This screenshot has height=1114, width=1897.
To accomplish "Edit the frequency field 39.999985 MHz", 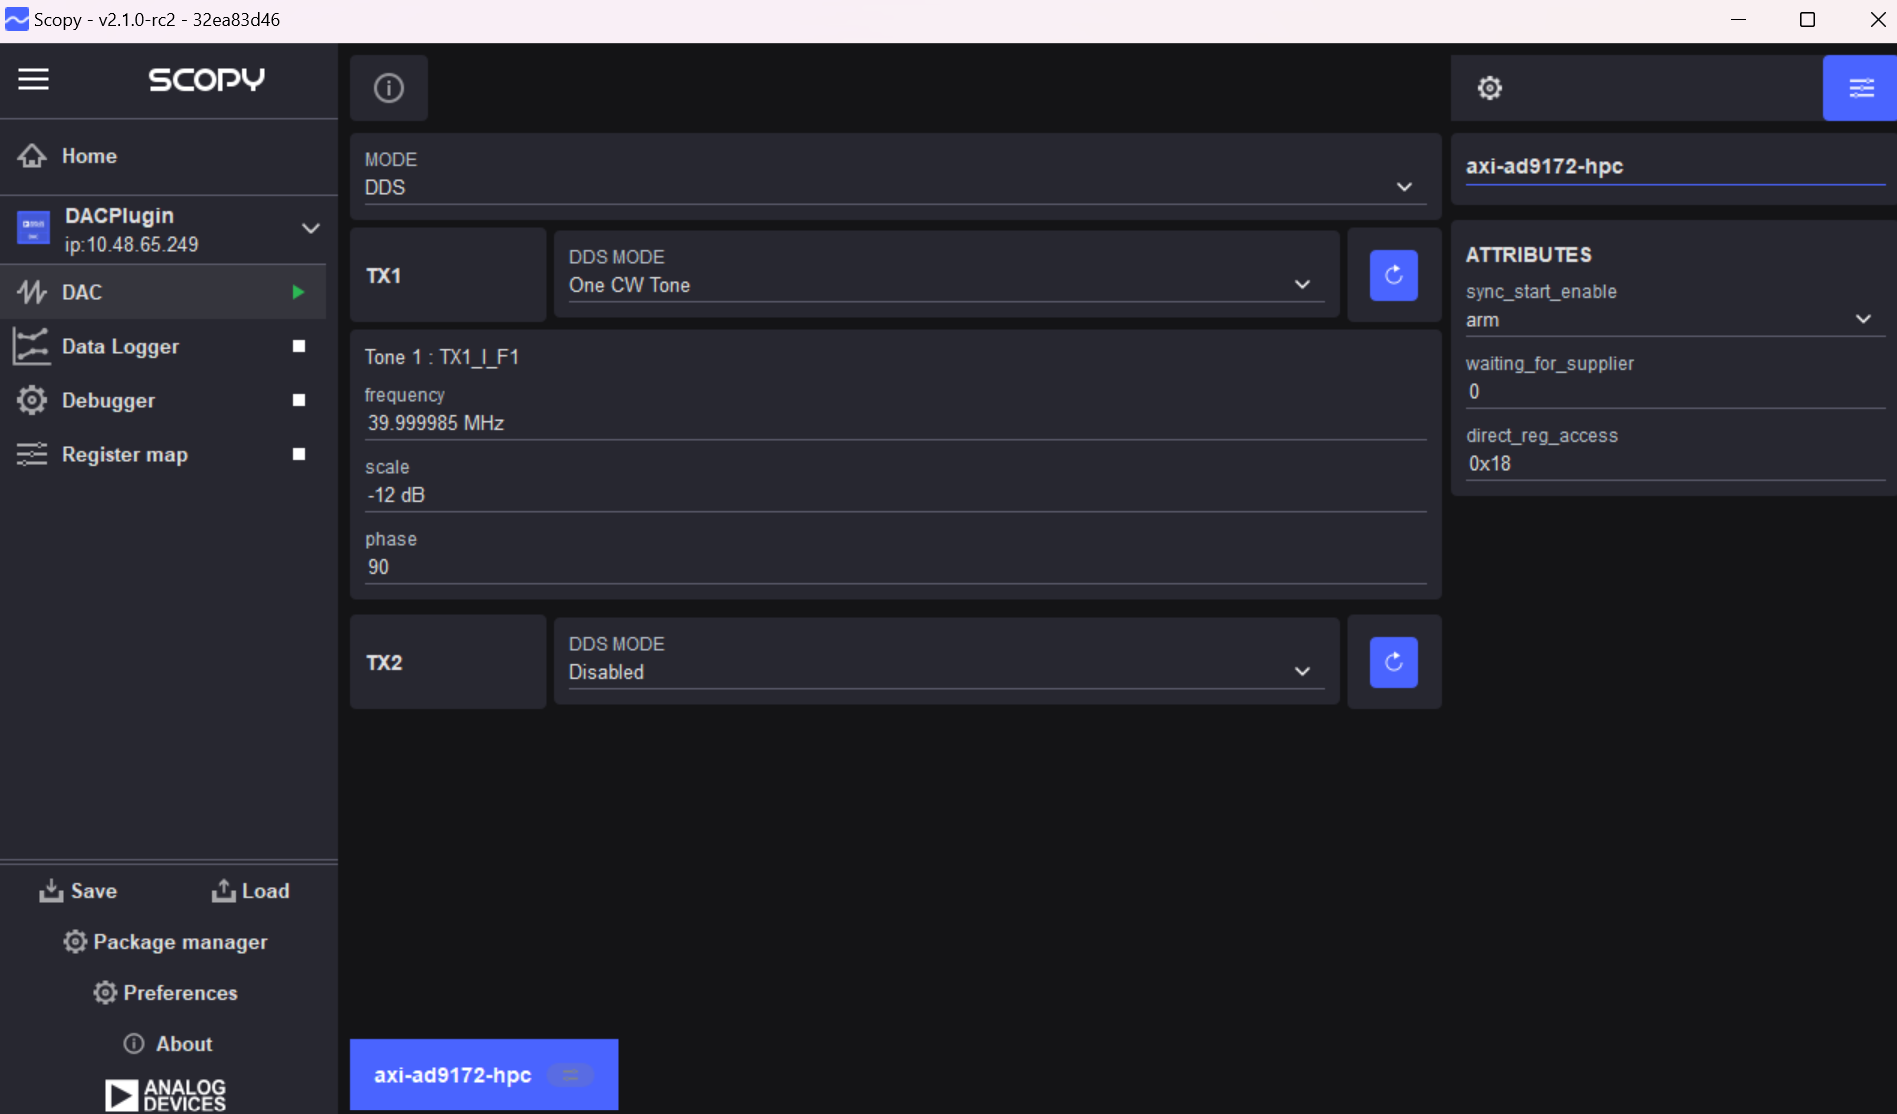I will [x=895, y=423].
